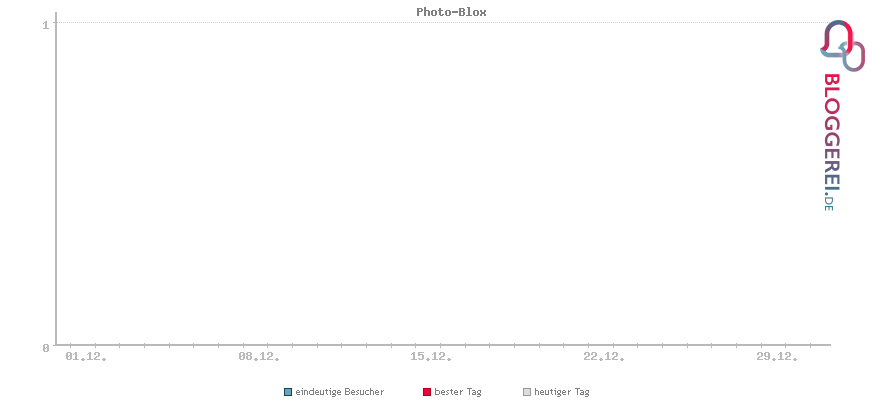Click the 01.12. date axis label

tap(86, 356)
